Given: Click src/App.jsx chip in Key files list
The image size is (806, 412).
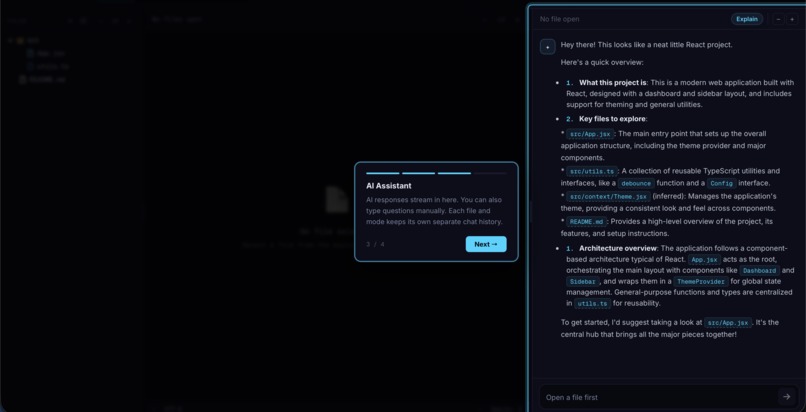Looking at the screenshot, I should tap(590, 134).
